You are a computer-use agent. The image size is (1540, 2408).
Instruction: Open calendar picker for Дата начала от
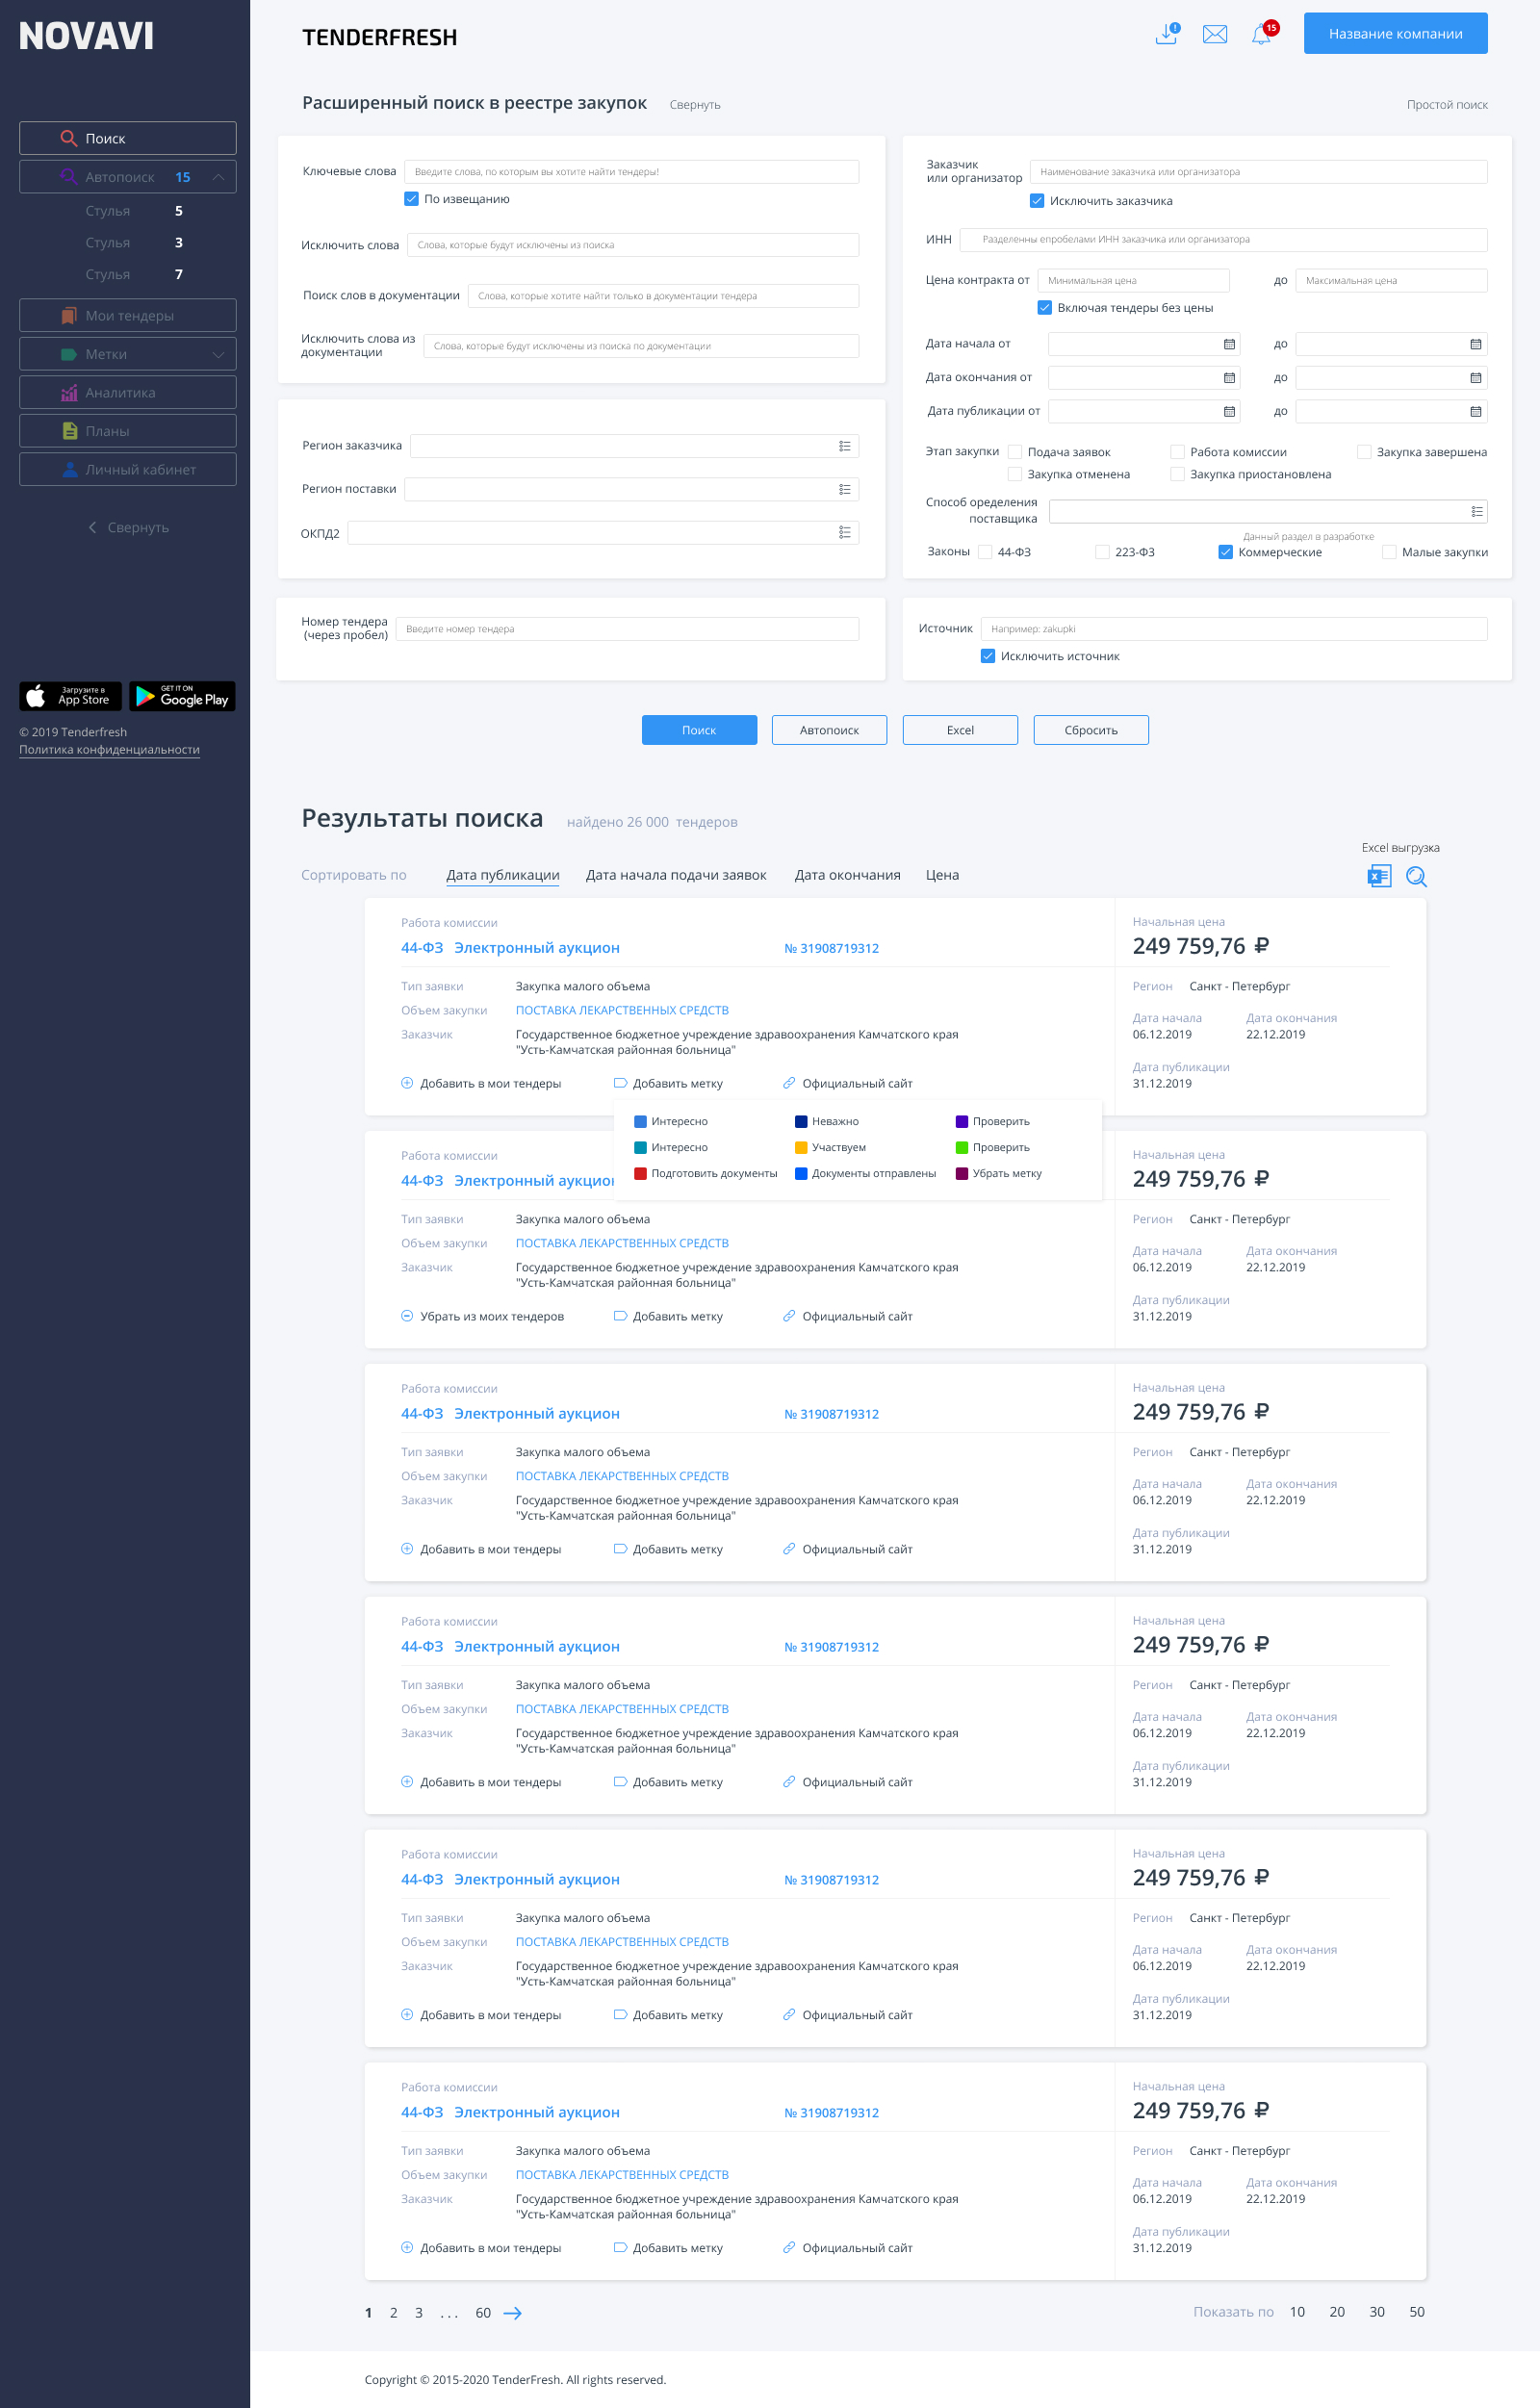tap(1229, 344)
